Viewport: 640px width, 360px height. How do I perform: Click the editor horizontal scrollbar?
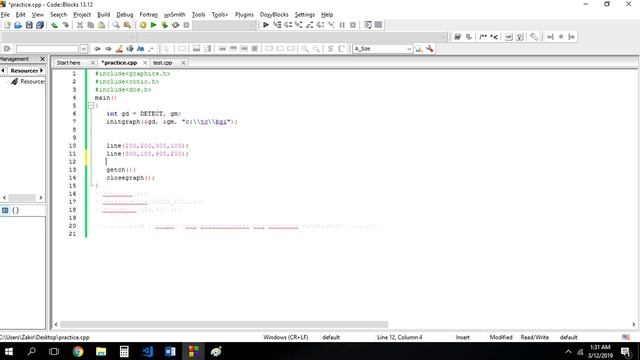click(x=224, y=324)
